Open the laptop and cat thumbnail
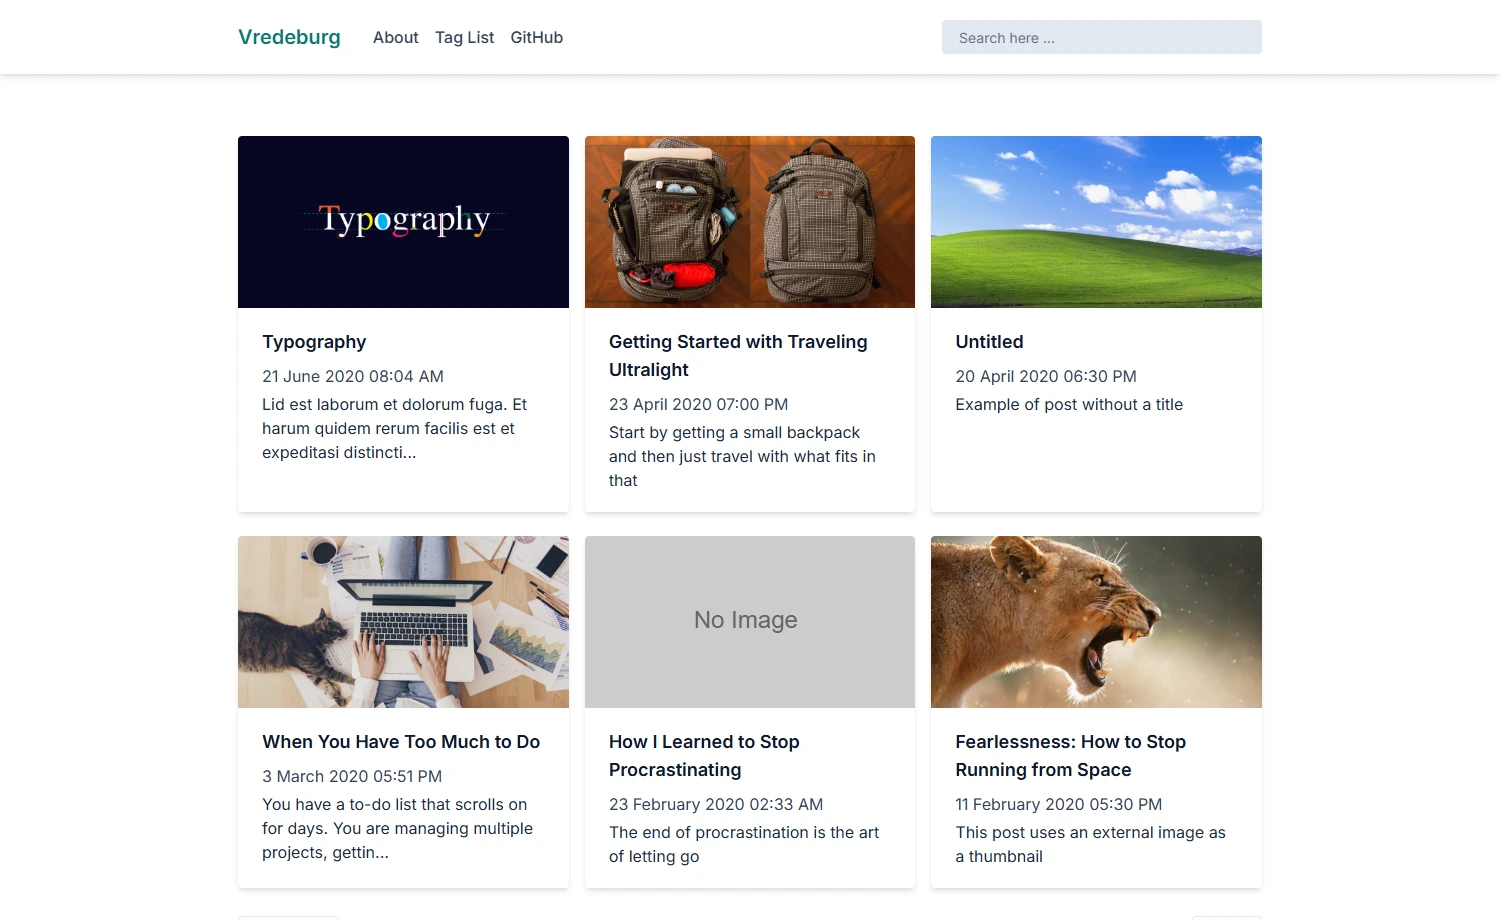The height and width of the screenshot is (920, 1500). coord(403,622)
